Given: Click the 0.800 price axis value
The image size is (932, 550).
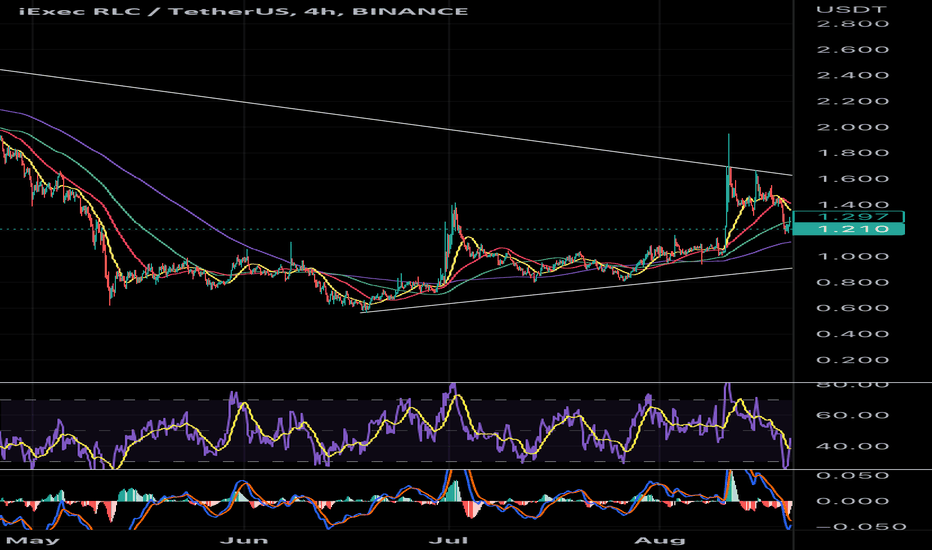Looking at the screenshot, I should [852, 282].
